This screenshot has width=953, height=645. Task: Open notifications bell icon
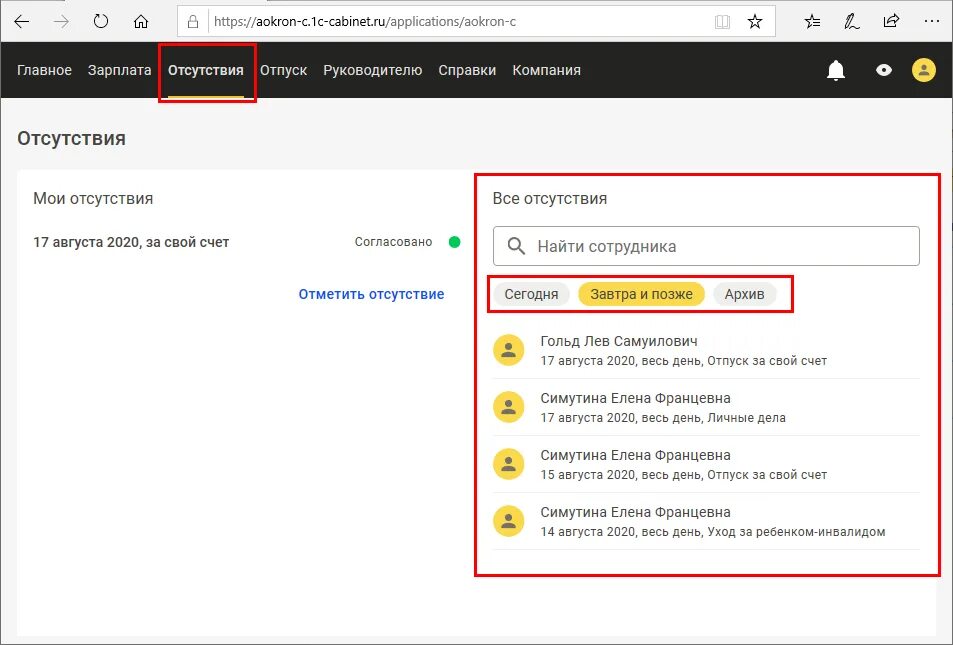pyautogui.click(x=836, y=71)
